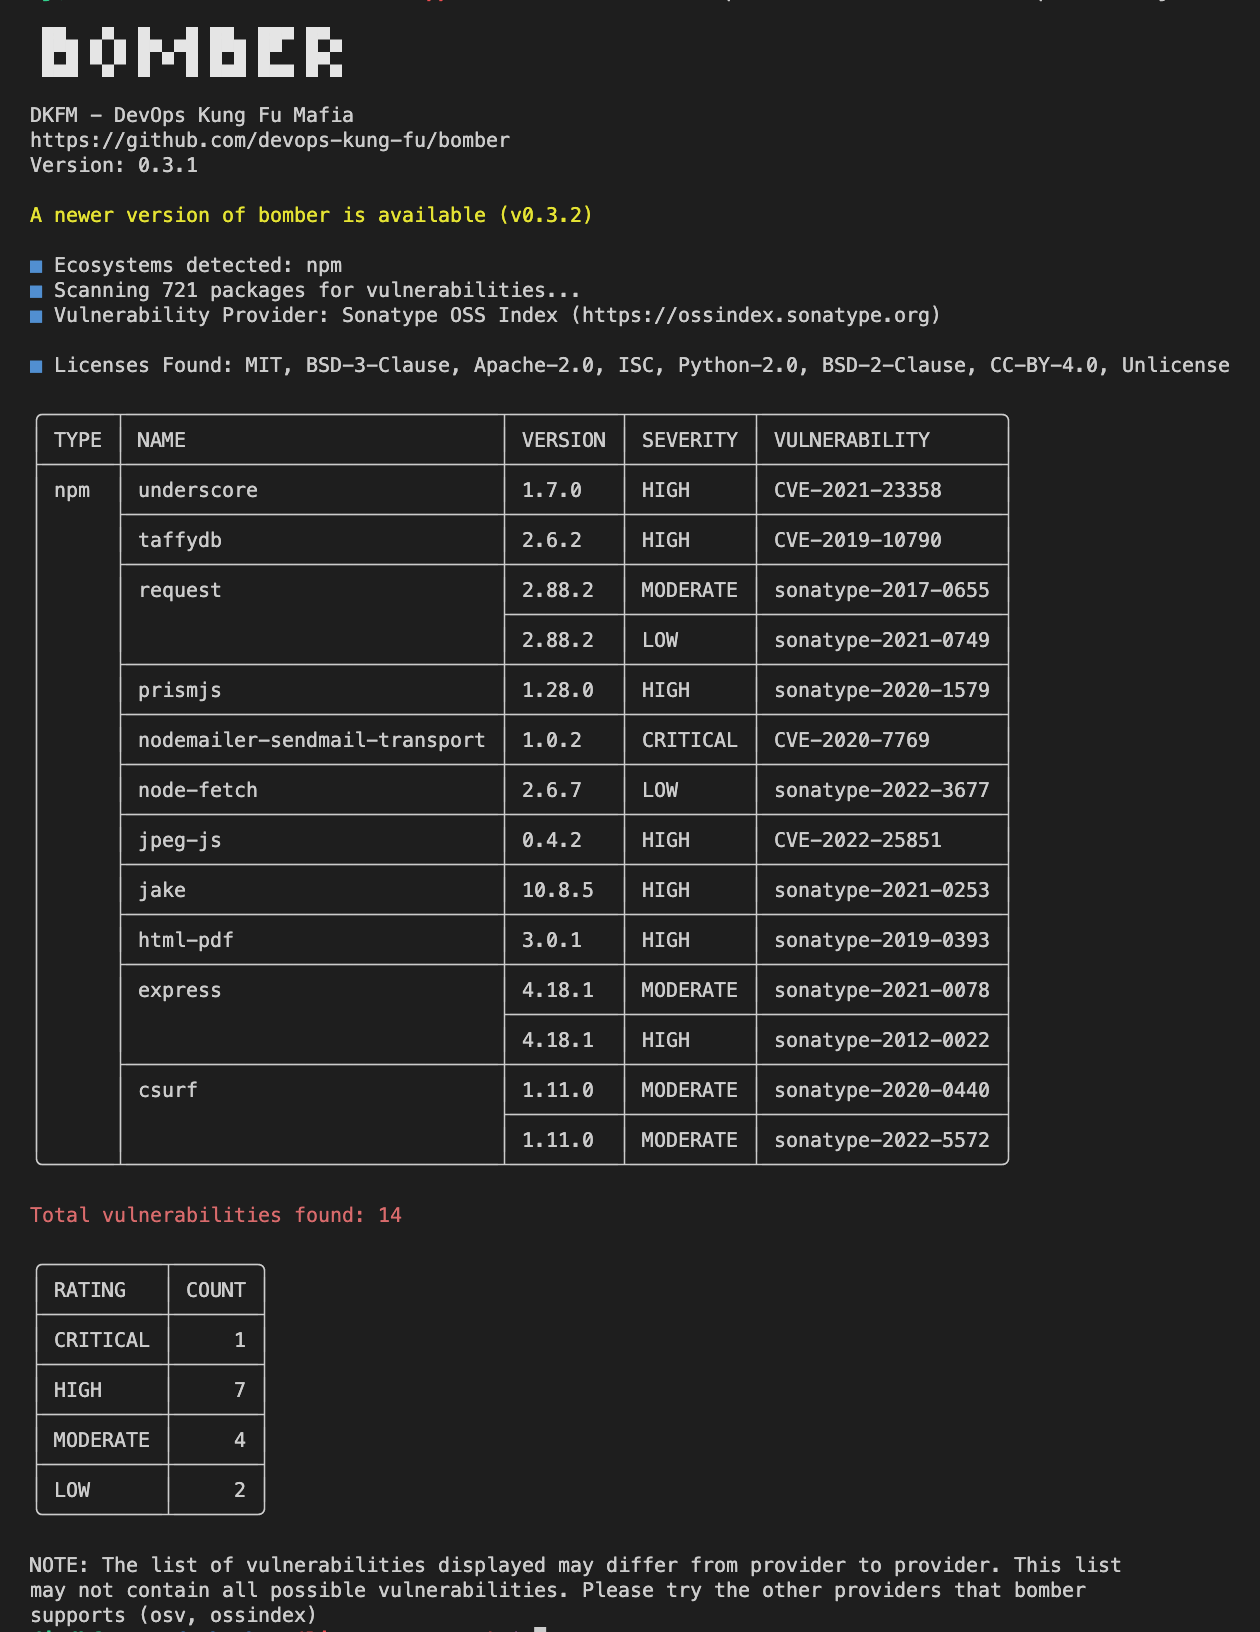1260x1632 pixels.
Task: Select the LOW row label in rating table
Action: point(72,1490)
